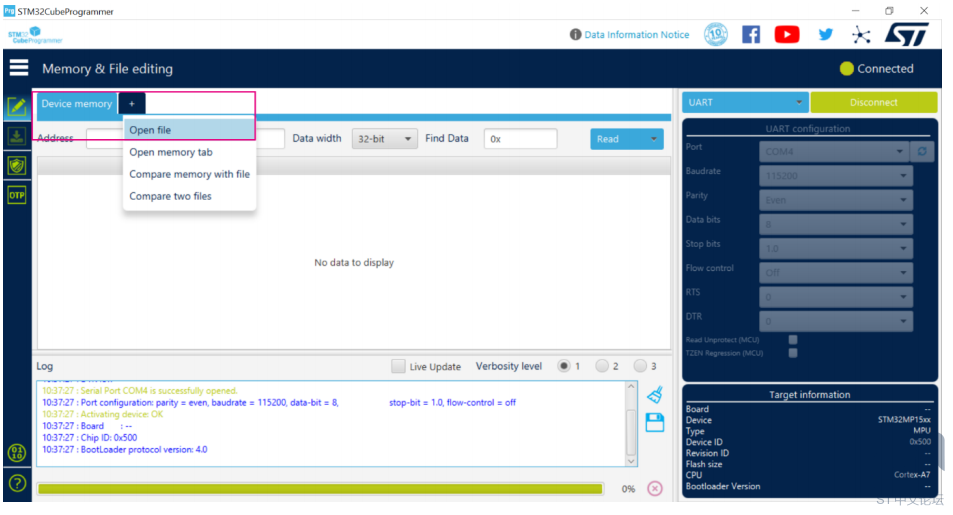Open the Port COM4 dropdown
This screenshot has height=515, width=953.
[834, 151]
